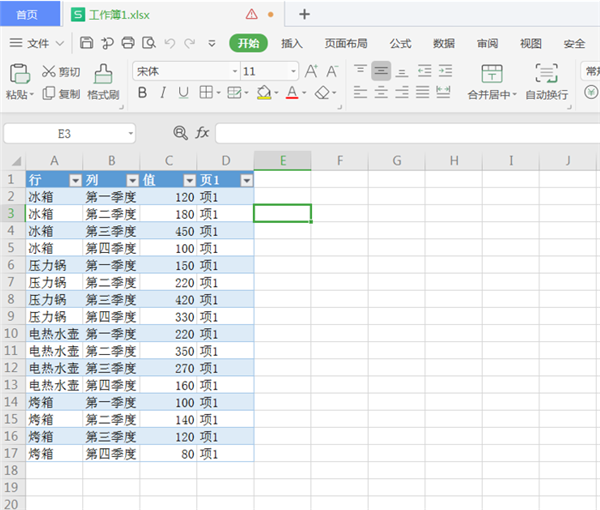The image size is (600, 510).
Task: Expand the font name dropdown (宋体)
Action: pos(235,72)
